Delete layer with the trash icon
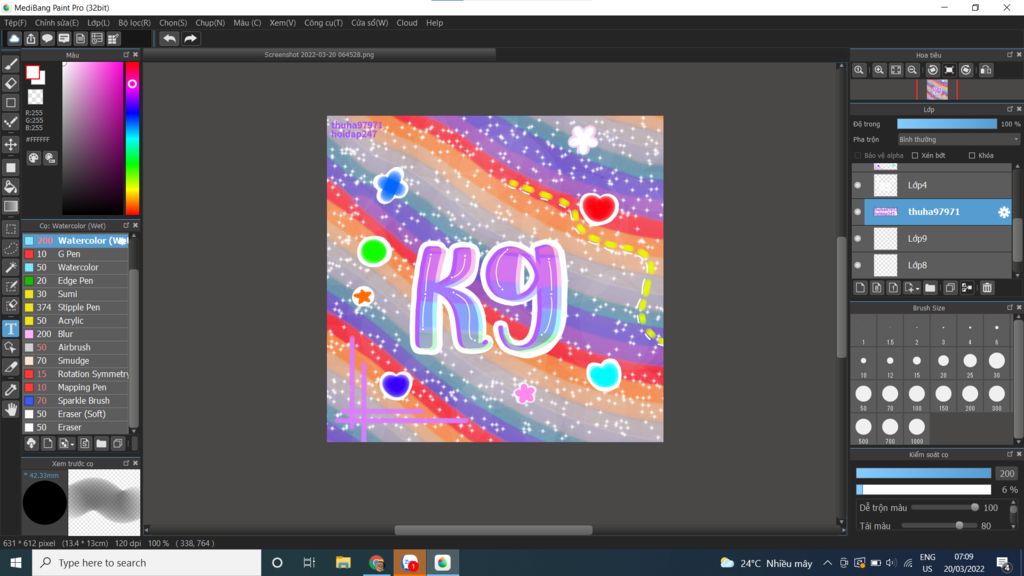 pyautogui.click(x=987, y=288)
